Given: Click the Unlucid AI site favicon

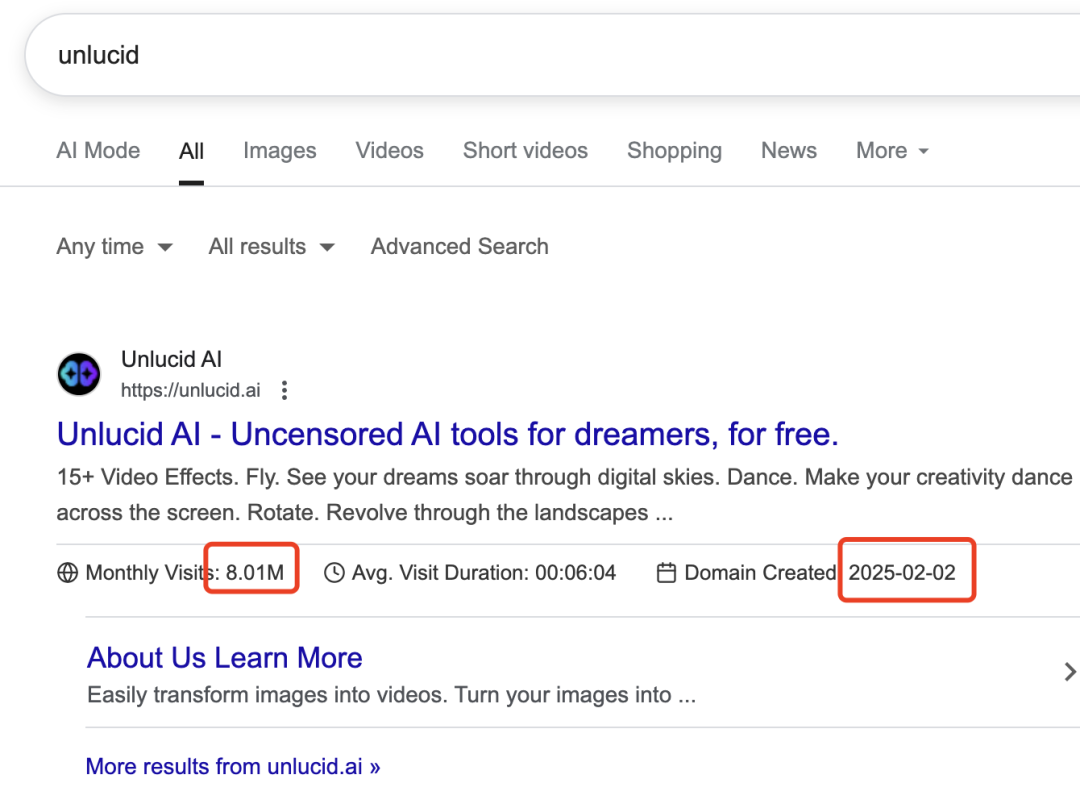Looking at the screenshot, I should coord(79,374).
